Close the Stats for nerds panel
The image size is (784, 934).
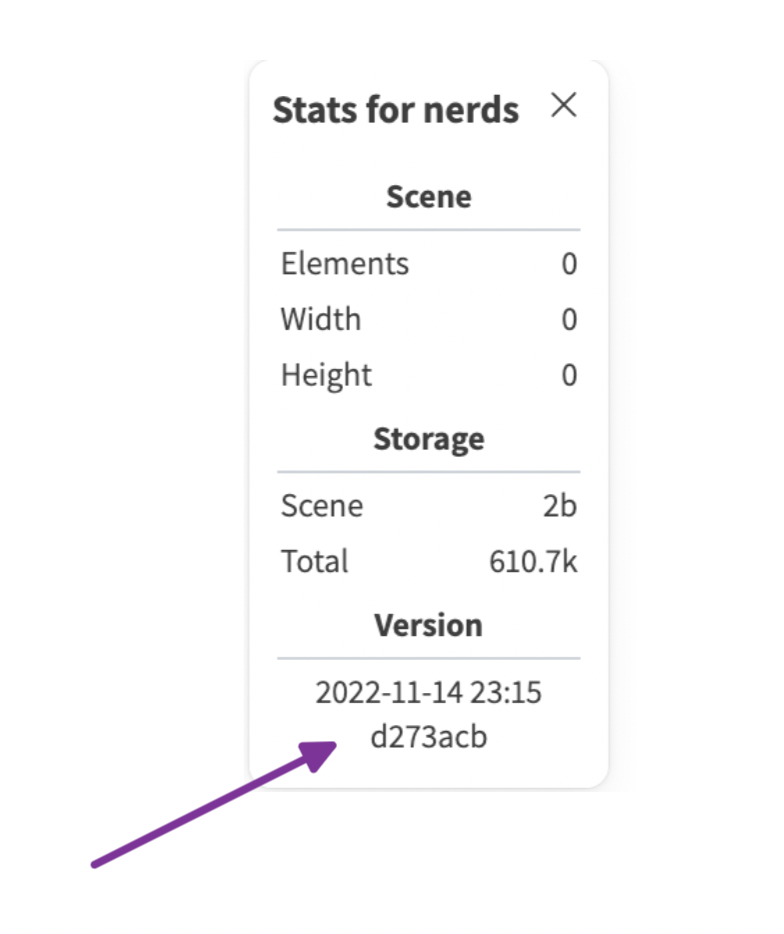click(565, 105)
